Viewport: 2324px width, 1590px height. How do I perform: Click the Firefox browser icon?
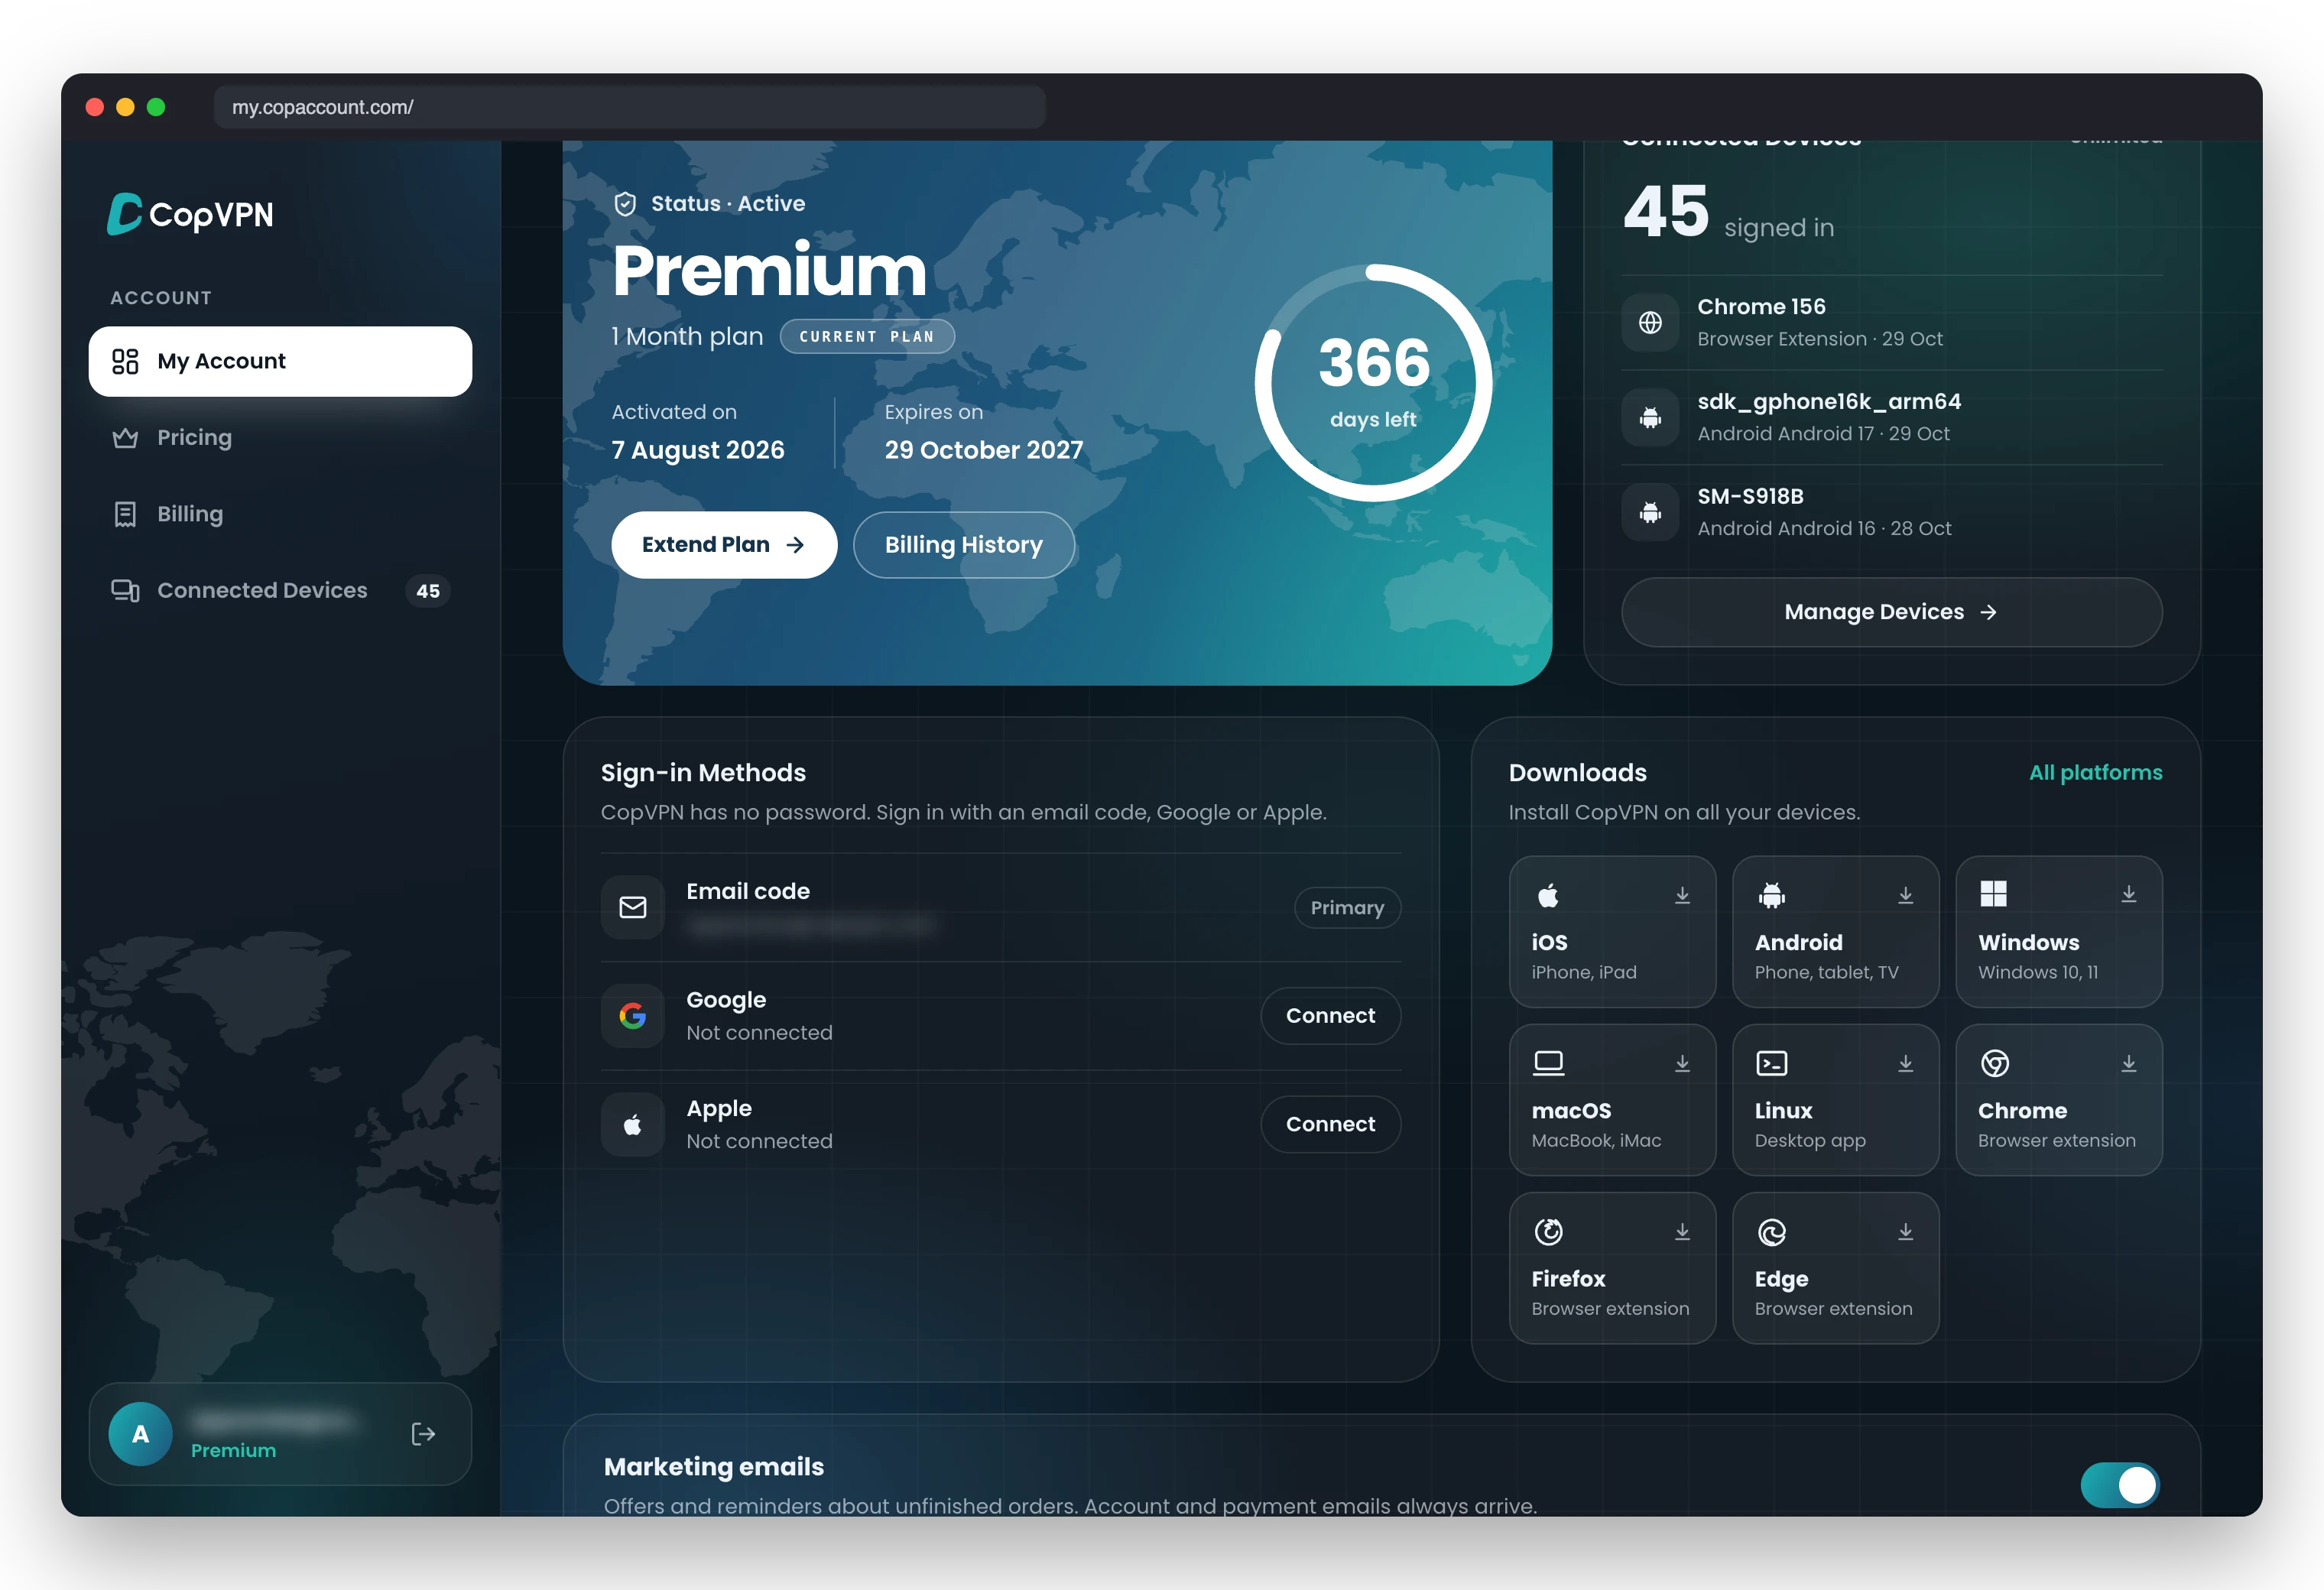point(1548,1231)
